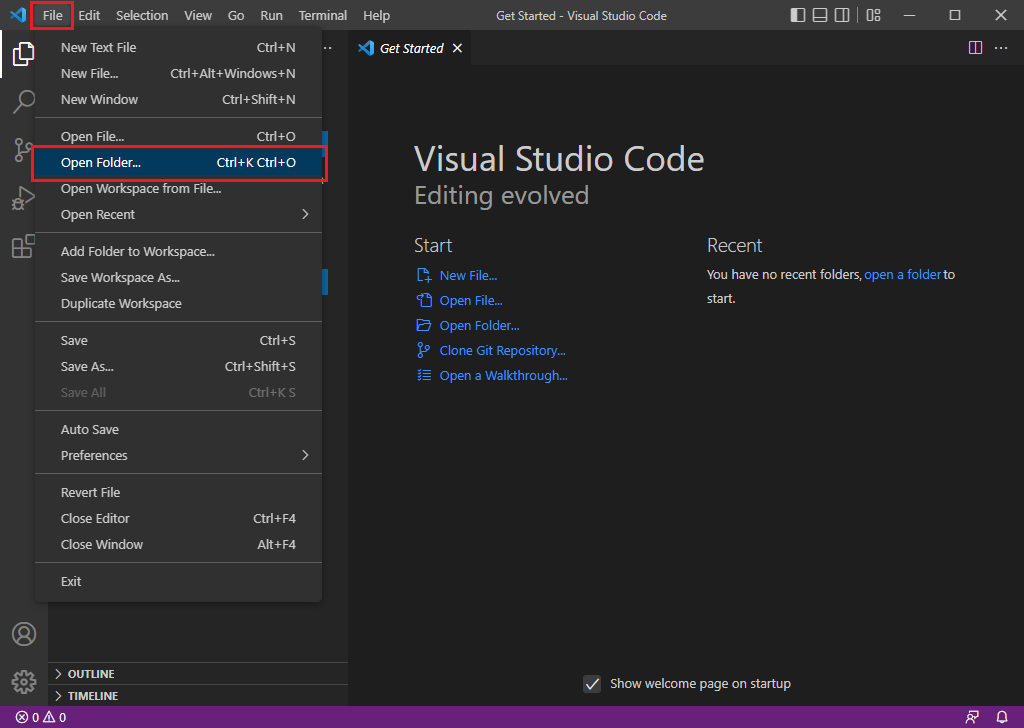Open the notifications bell icon

[1002, 717]
